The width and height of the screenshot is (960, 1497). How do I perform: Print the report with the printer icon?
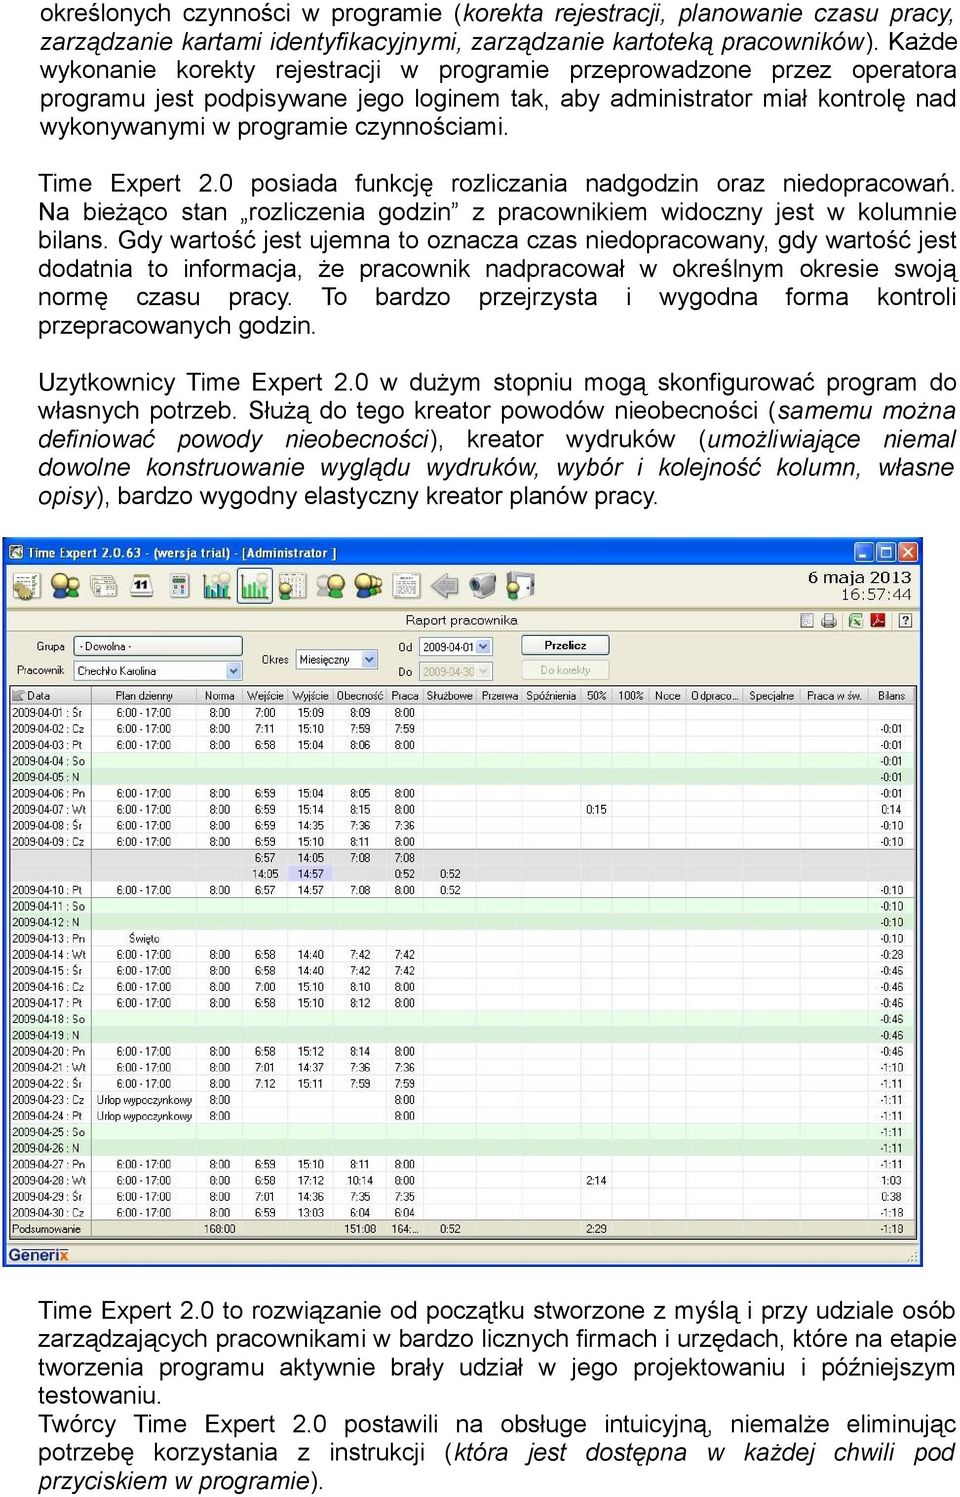coord(829,620)
